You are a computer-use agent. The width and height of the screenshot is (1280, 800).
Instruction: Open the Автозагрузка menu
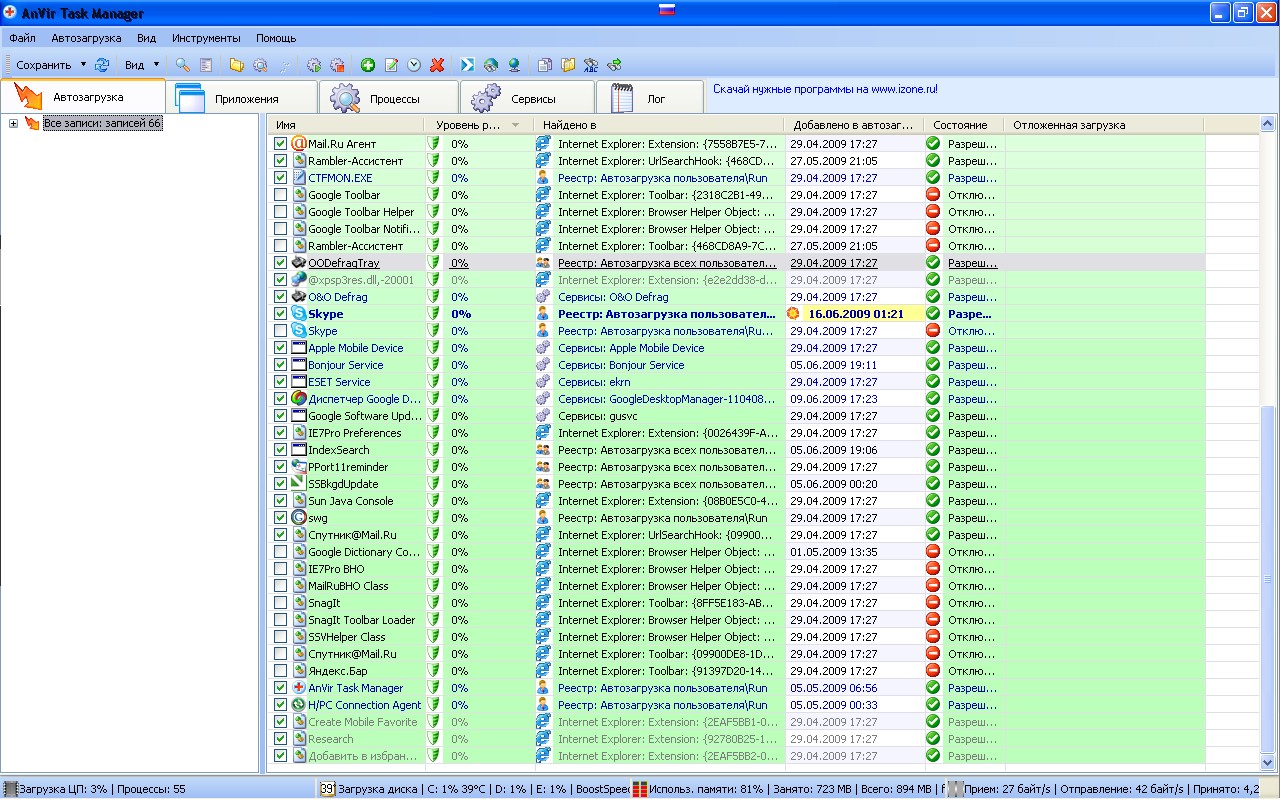click(86, 38)
